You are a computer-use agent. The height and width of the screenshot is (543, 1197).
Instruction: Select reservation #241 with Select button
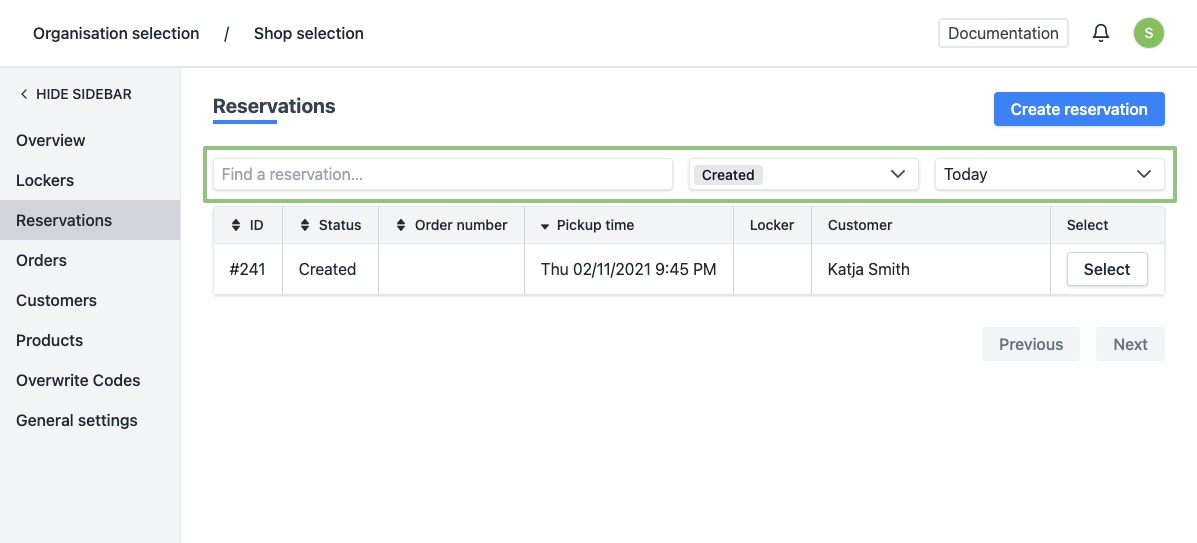[1106, 269]
